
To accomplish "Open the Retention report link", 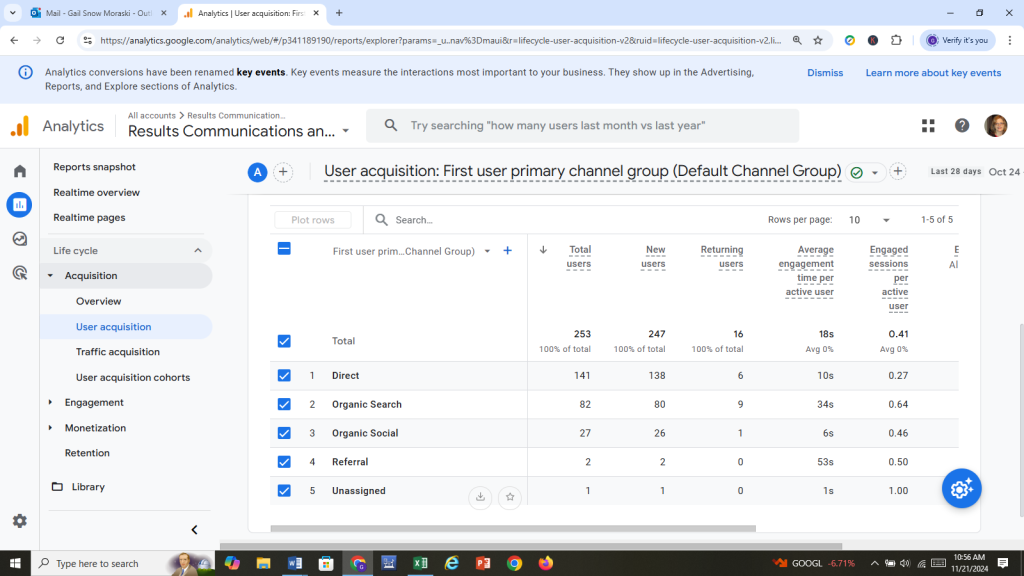I will 87,453.
